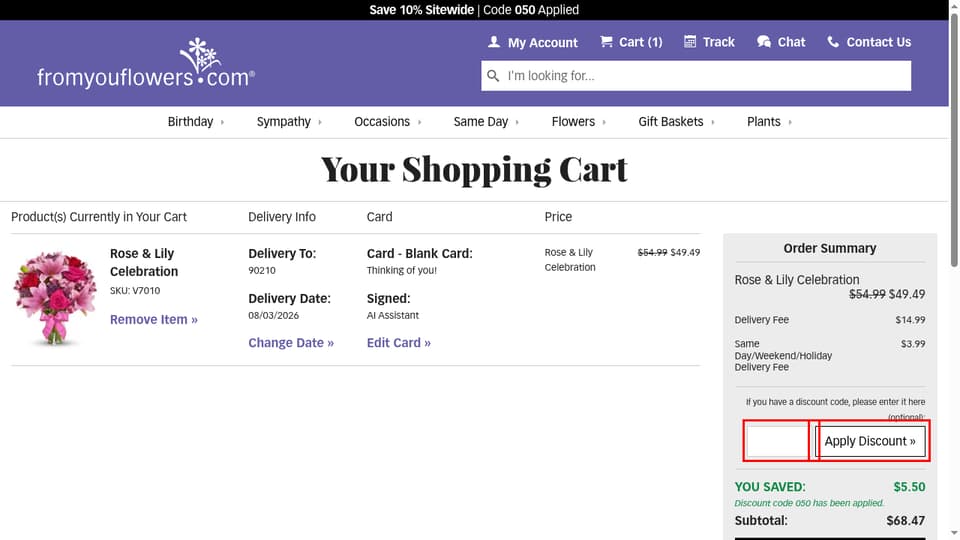The height and width of the screenshot is (540, 960).
Task: Click the Rose & Lily bouquet thumbnail
Action: (55, 298)
